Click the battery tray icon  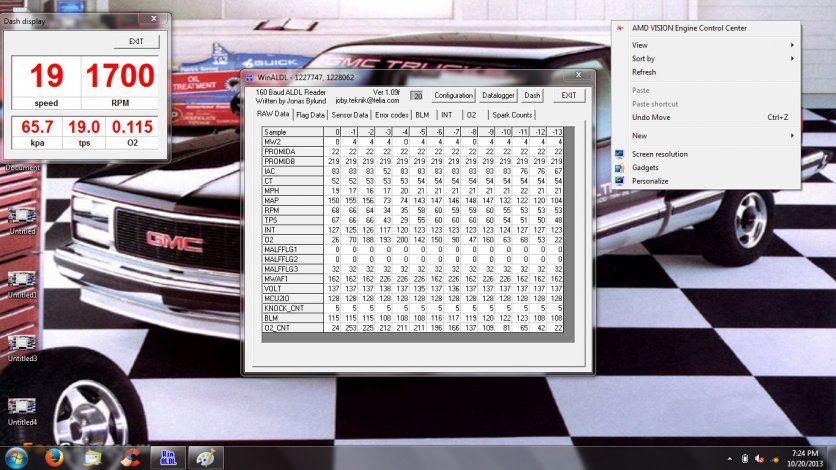[x=745, y=459]
